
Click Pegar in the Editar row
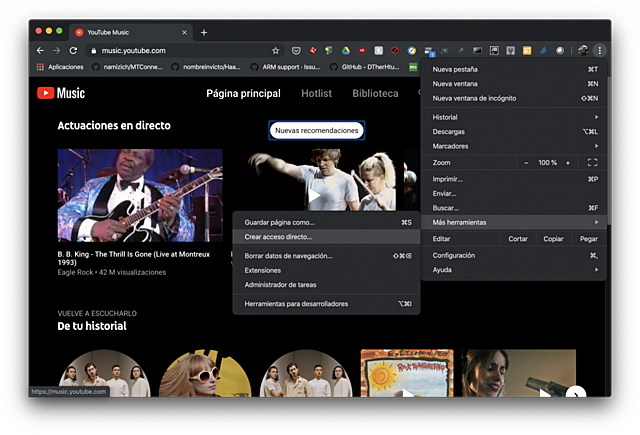[589, 239]
